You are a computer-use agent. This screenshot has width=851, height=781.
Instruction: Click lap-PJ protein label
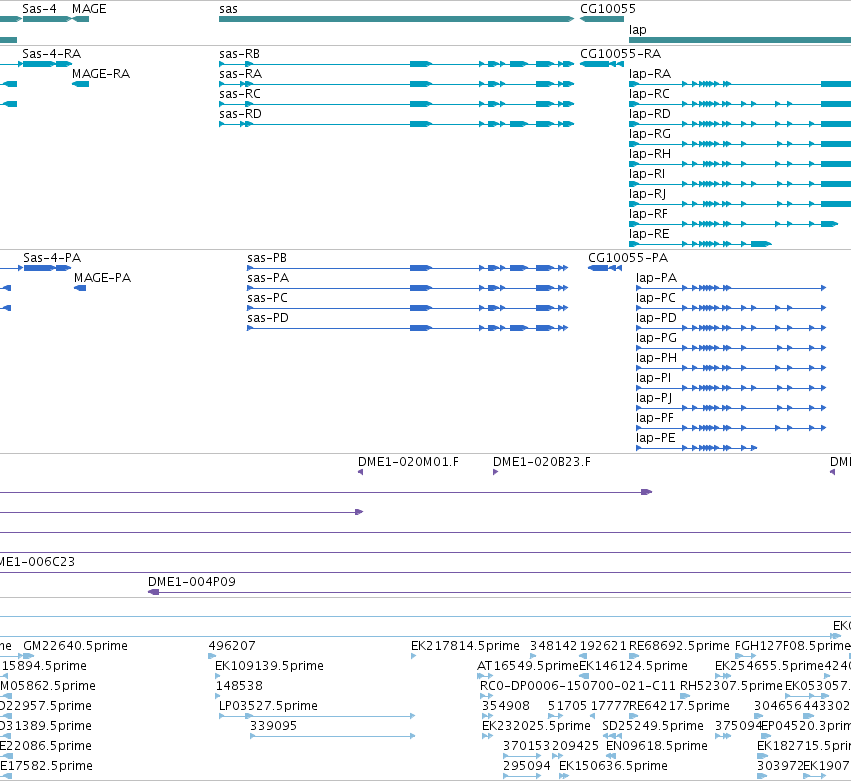[x=655, y=398]
